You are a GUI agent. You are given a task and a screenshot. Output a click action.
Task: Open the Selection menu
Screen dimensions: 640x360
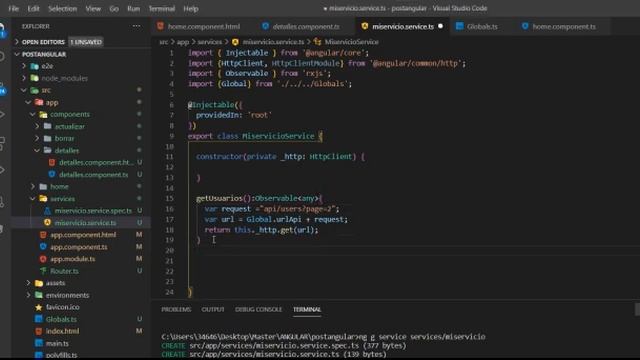point(62,9)
